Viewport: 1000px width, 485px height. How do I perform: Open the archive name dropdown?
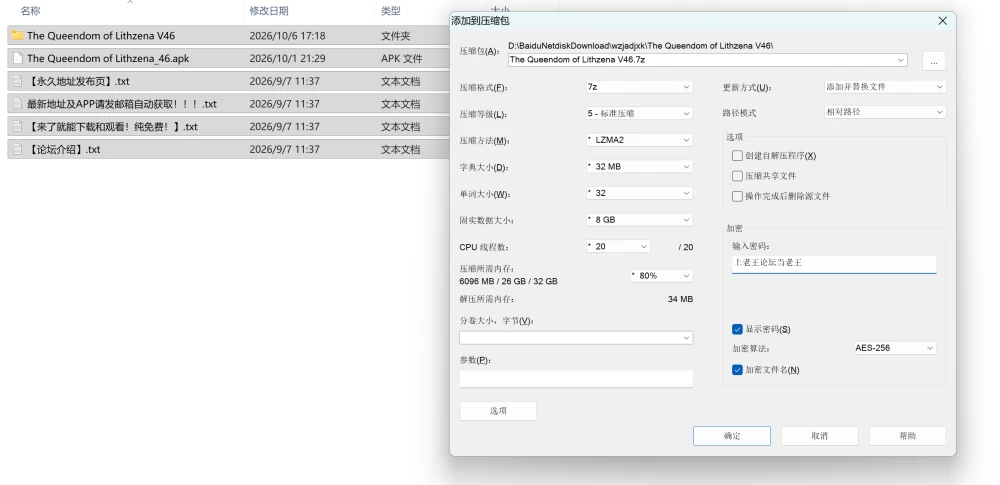(x=901, y=60)
